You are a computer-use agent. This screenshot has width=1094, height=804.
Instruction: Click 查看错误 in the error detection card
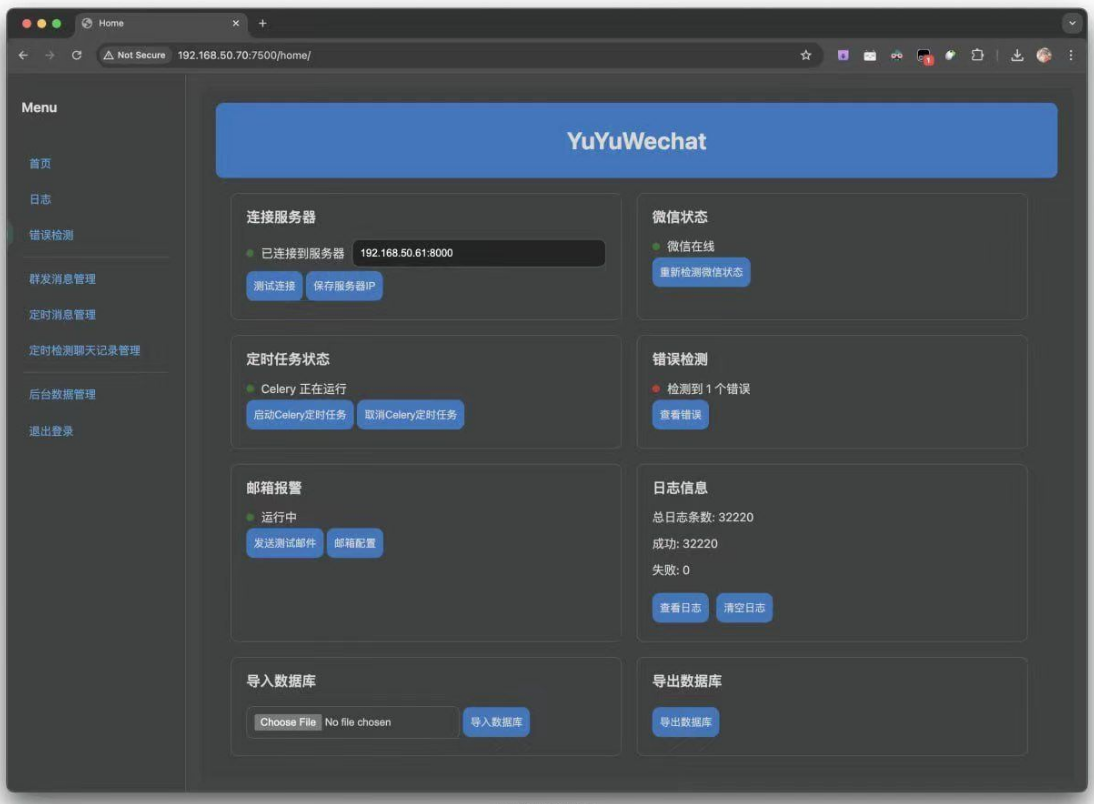pos(679,413)
